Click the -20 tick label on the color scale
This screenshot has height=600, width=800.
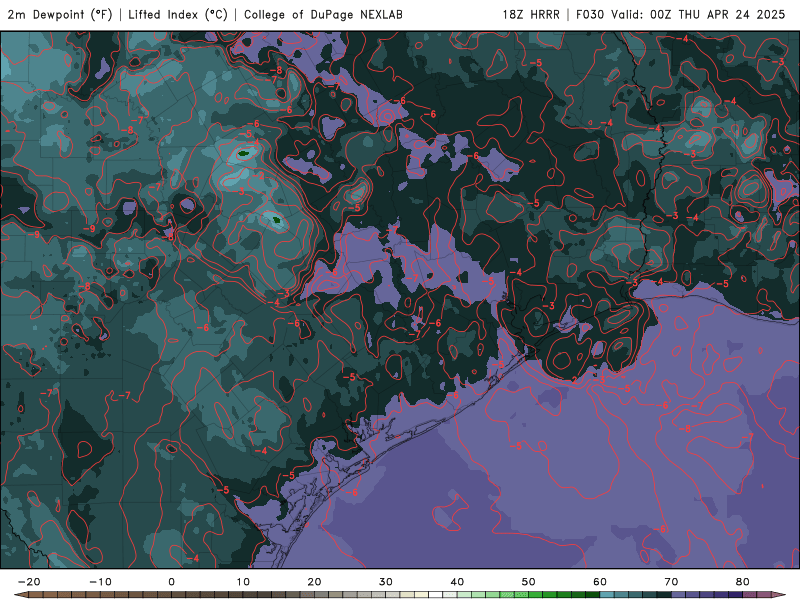[29, 582]
